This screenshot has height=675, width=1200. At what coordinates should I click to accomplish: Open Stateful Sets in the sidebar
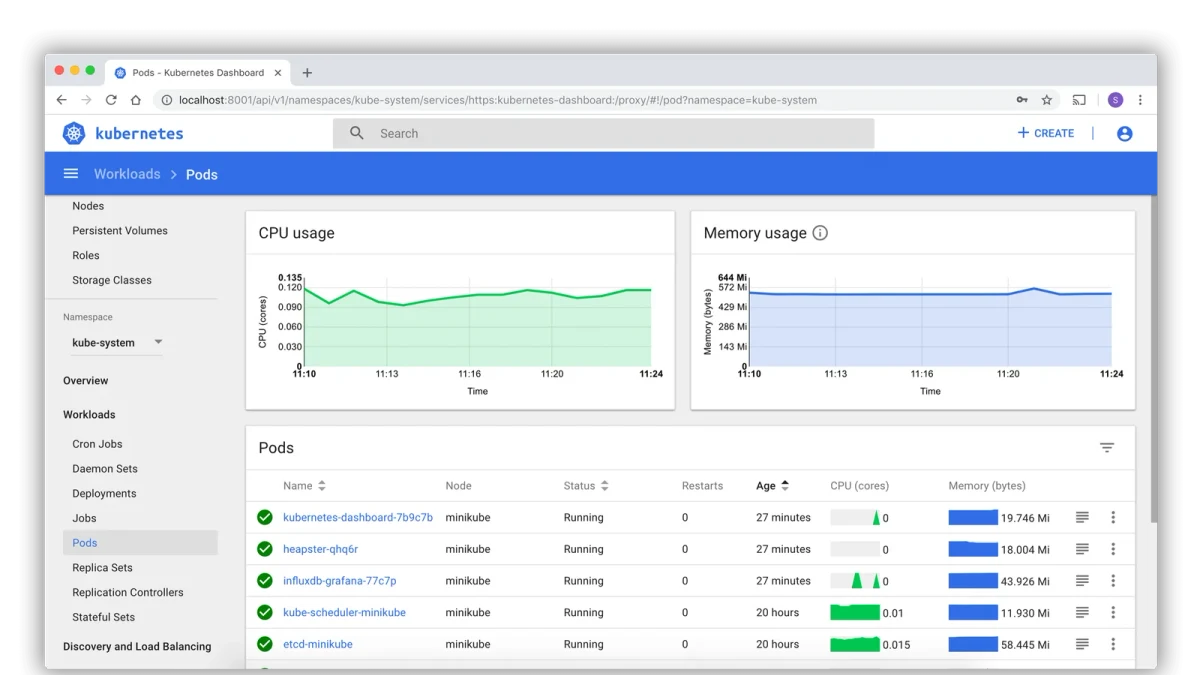tap(103, 617)
